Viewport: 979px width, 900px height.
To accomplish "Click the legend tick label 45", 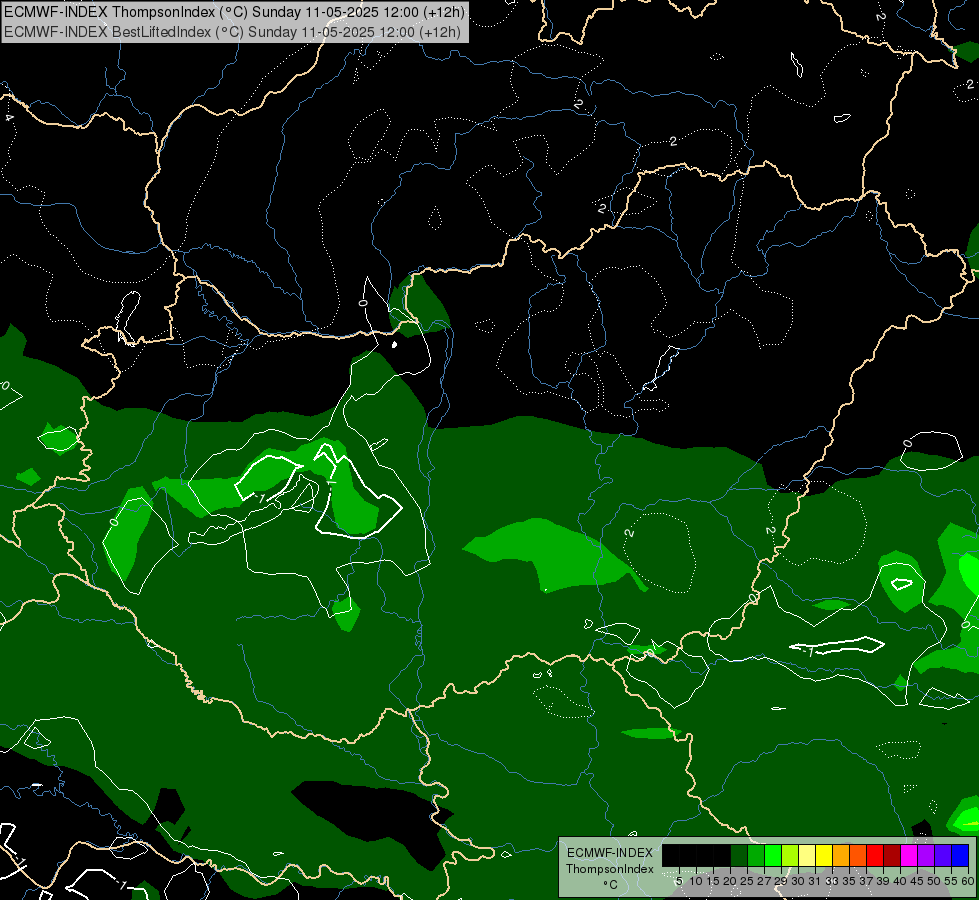I will (x=917, y=881).
